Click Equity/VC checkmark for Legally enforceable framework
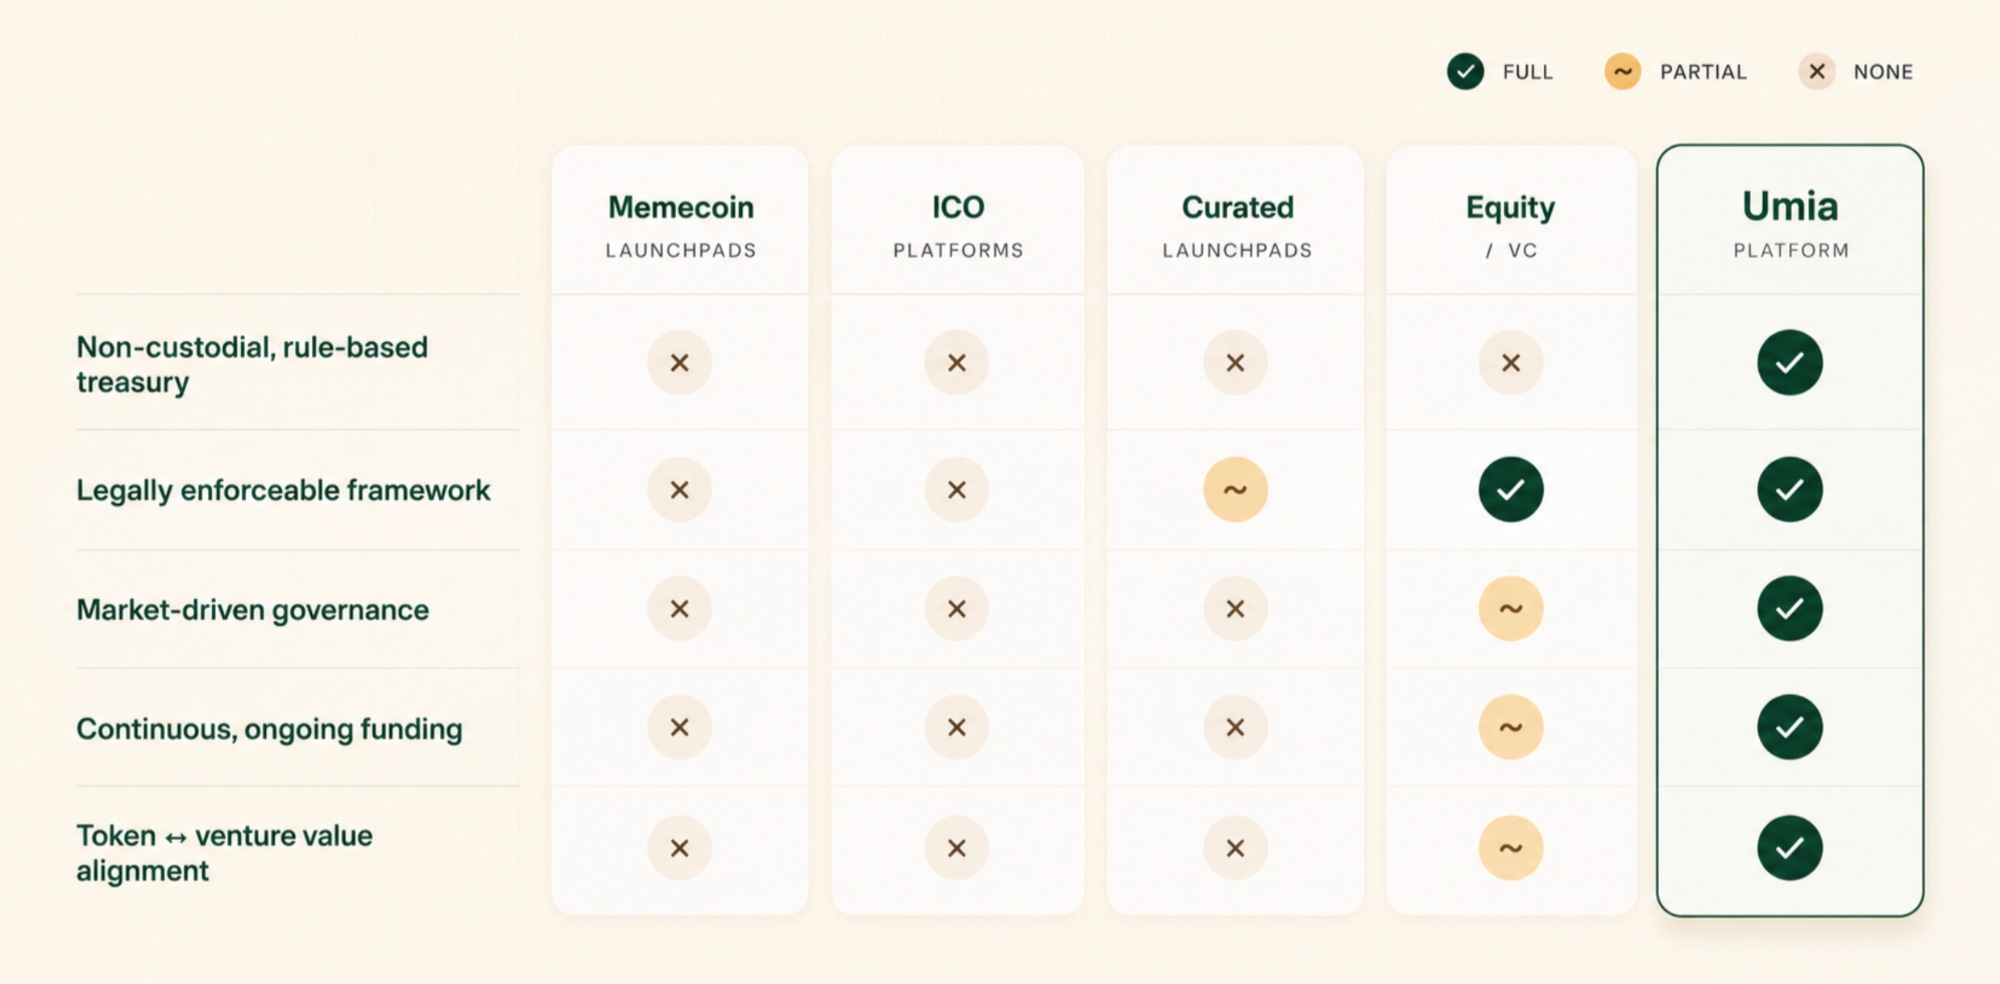The height and width of the screenshot is (984, 2000). click(1511, 489)
